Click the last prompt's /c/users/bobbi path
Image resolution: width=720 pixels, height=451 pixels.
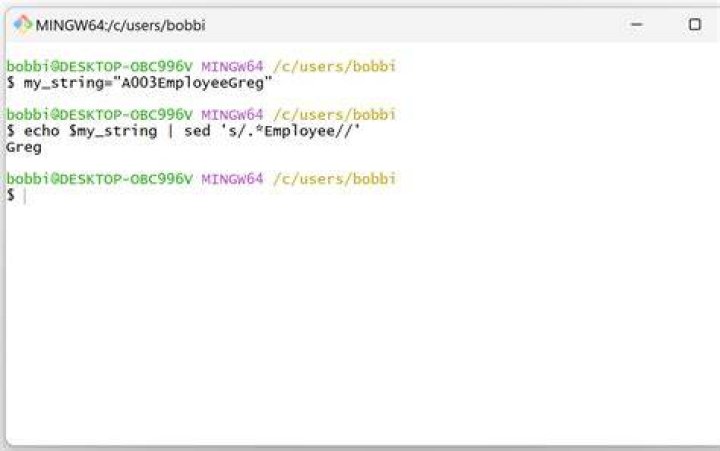coord(334,179)
